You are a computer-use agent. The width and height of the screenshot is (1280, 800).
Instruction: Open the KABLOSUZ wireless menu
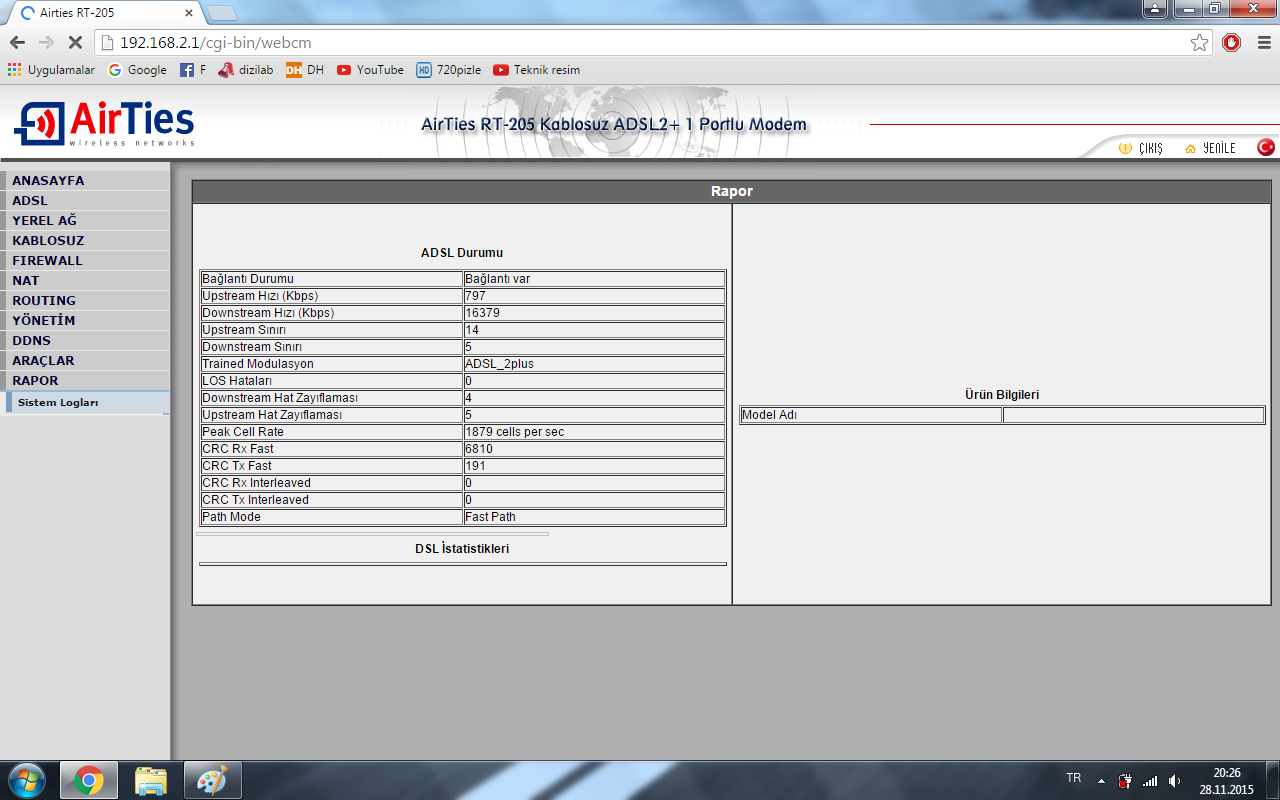pos(48,241)
